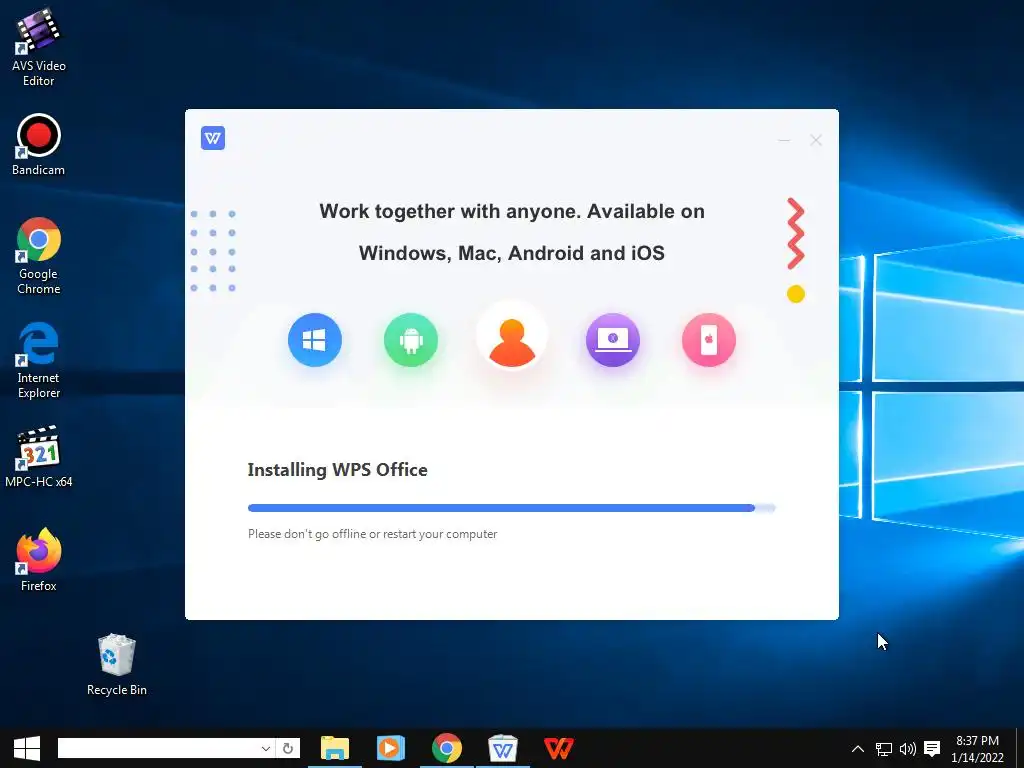1024x768 pixels.
Task: Click the installation progress bar
Action: tap(511, 507)
